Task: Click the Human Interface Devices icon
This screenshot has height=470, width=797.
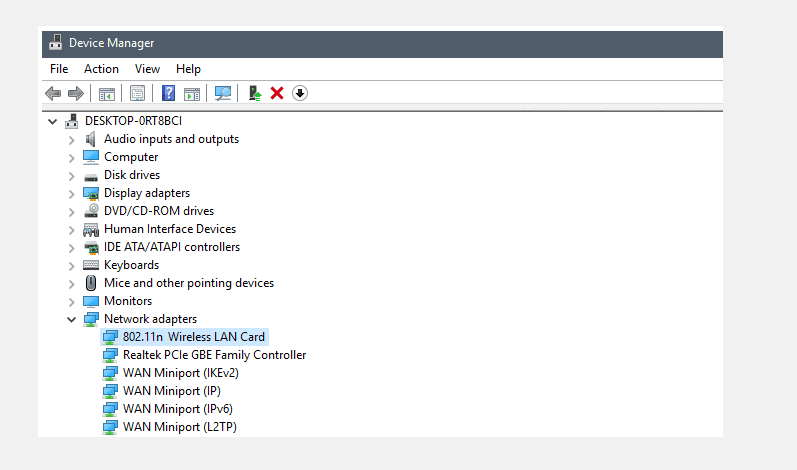Action: (91, 230)
